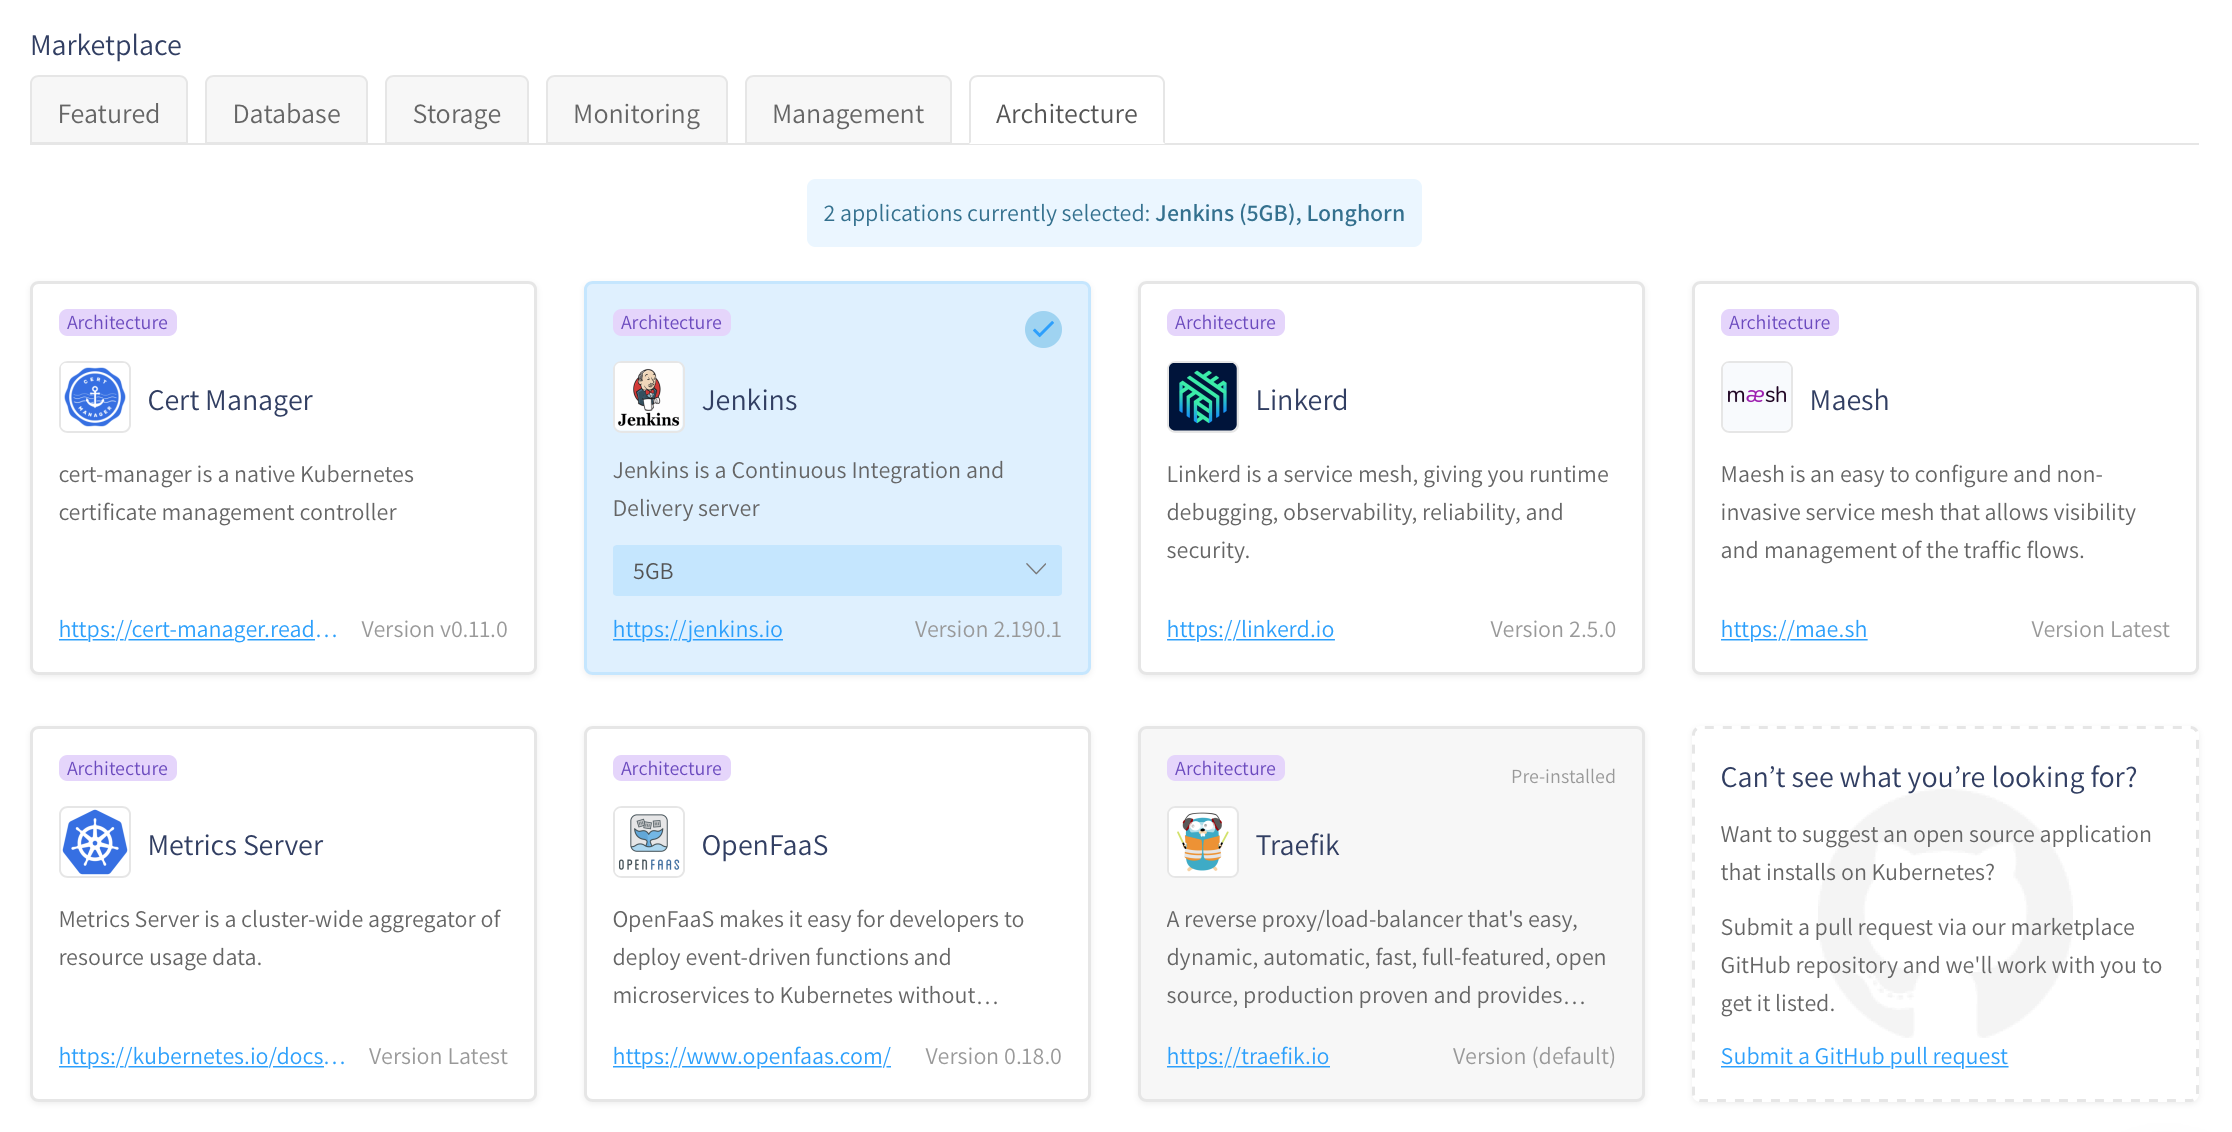Visit the openfaas.com website link
2232x1132 pixels.
pos(752,1056)
